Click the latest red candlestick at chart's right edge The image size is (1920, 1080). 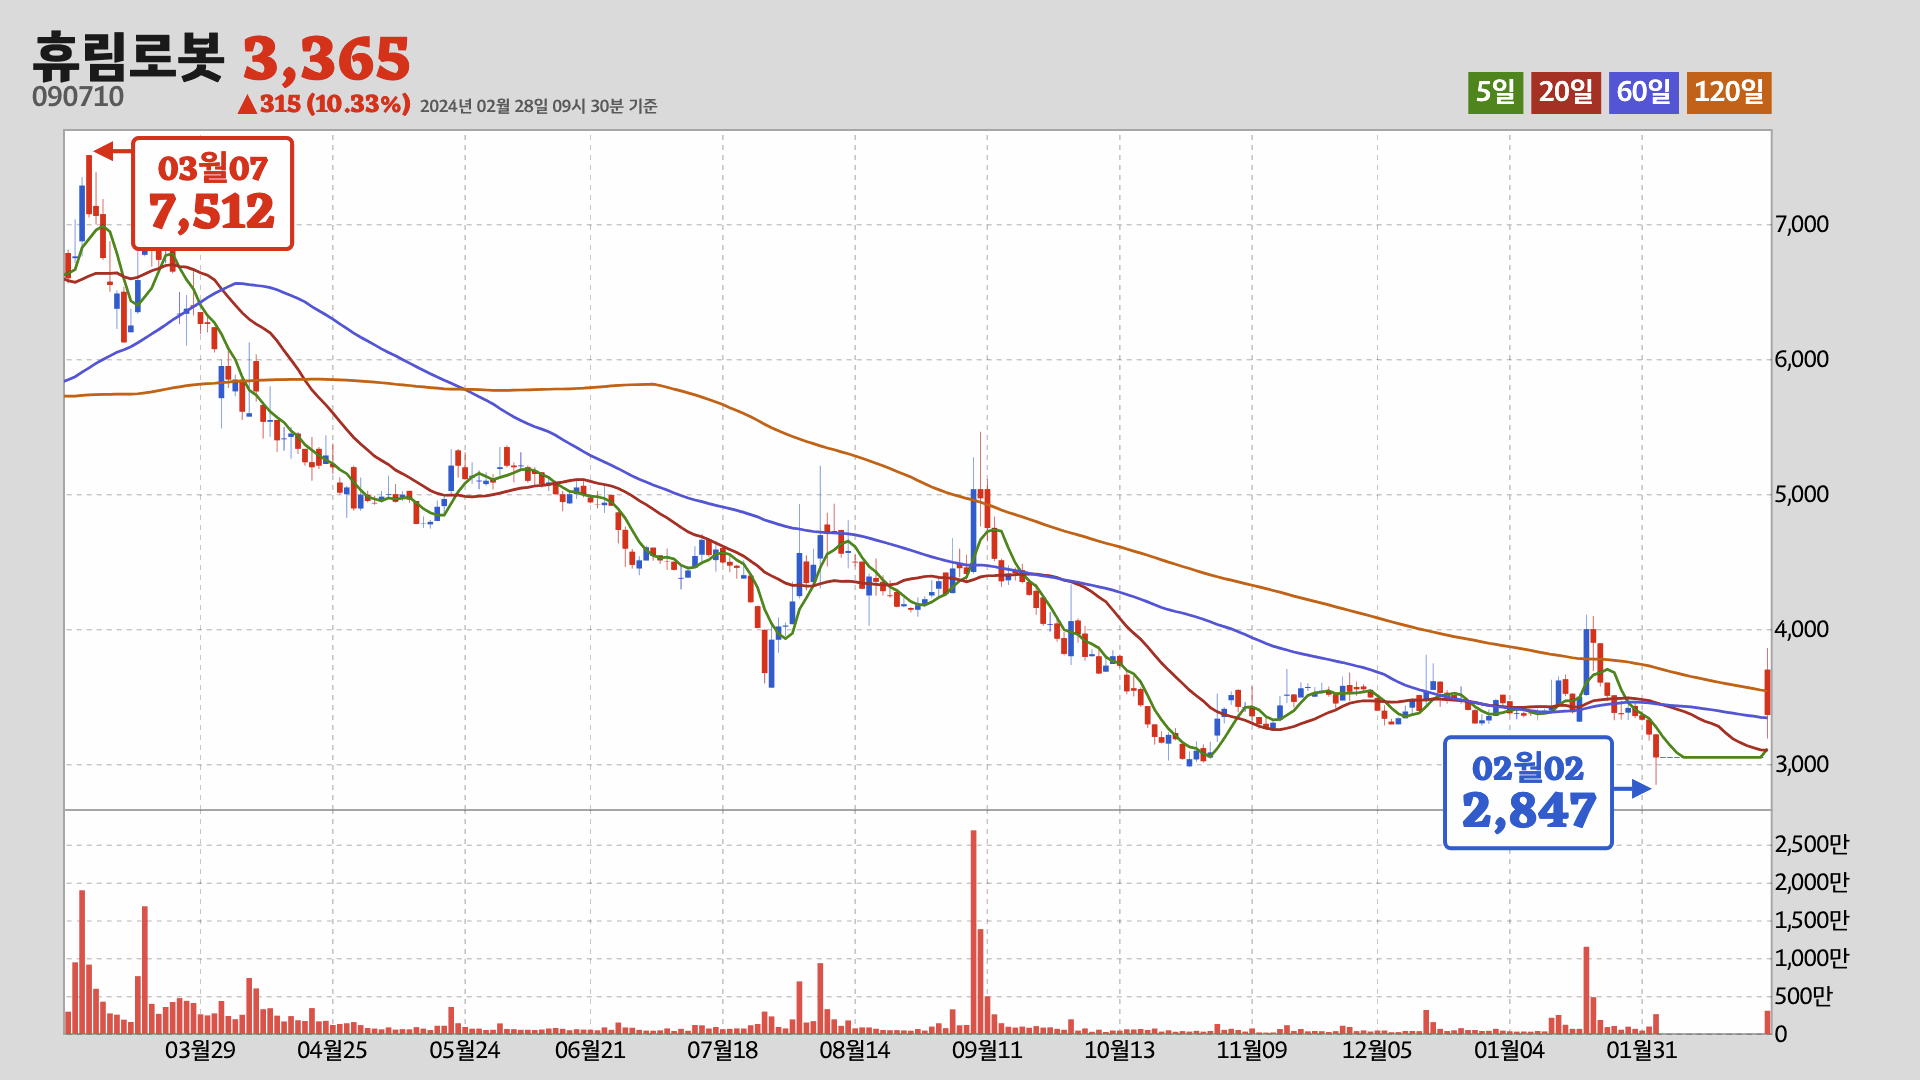[x=1767, y=691]
